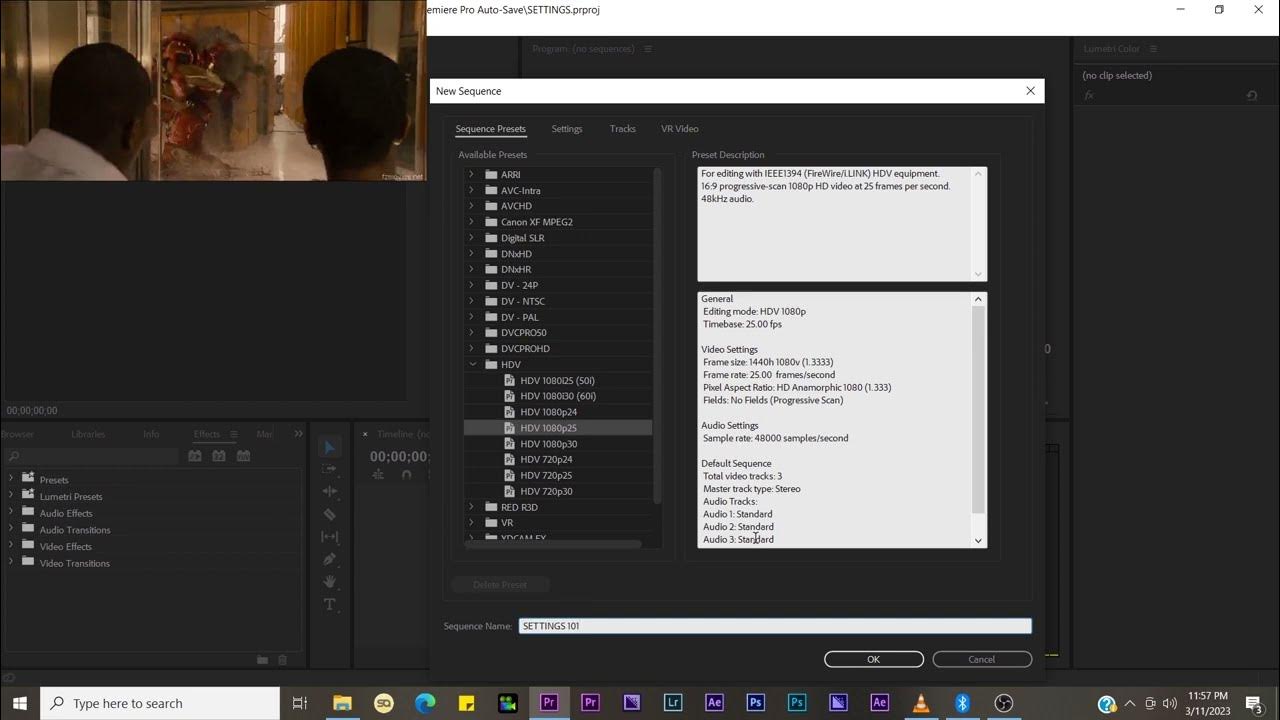This screenshot has height=720, width=1280.
Task: Open the notification center icon
Action: (1254, 703)
